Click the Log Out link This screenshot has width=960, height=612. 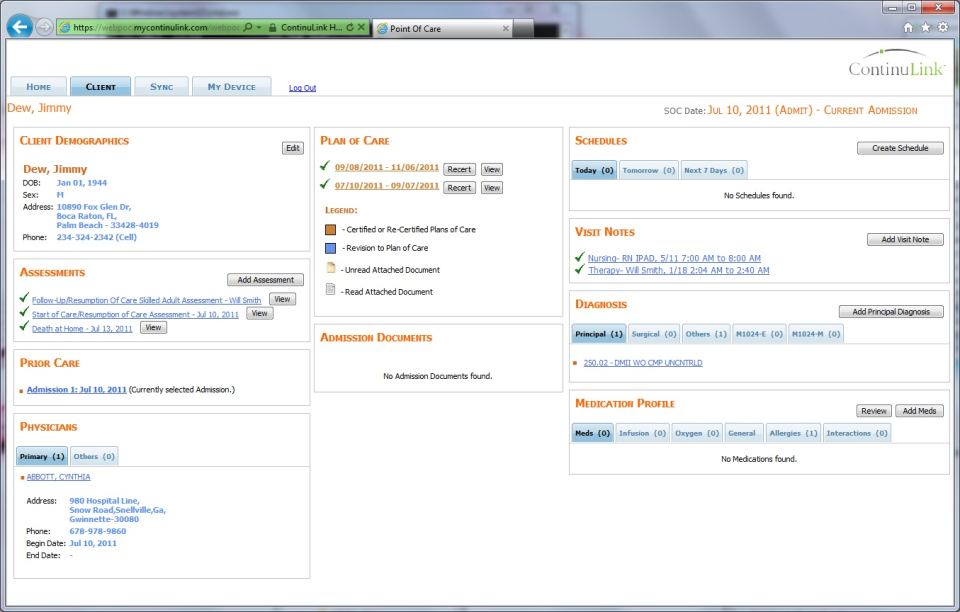click(x=302, y=88)
